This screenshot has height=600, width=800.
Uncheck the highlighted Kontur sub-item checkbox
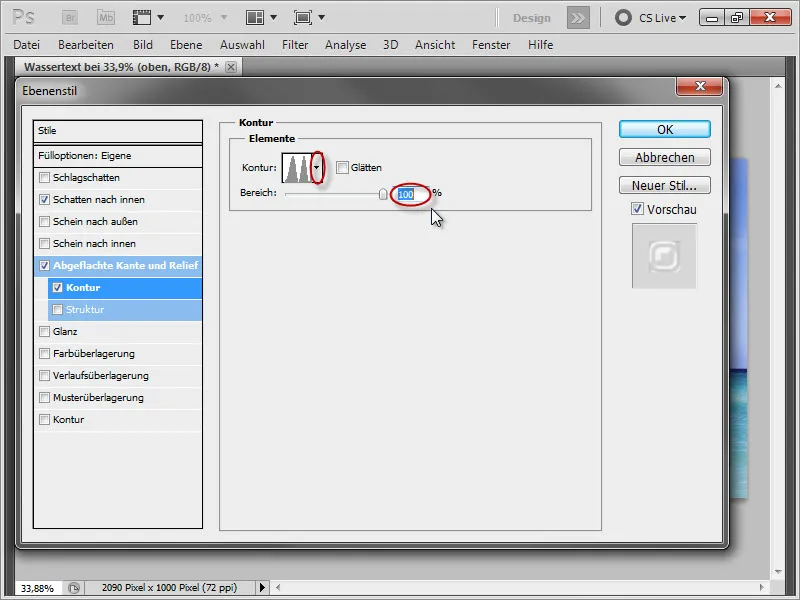[58, 288]
